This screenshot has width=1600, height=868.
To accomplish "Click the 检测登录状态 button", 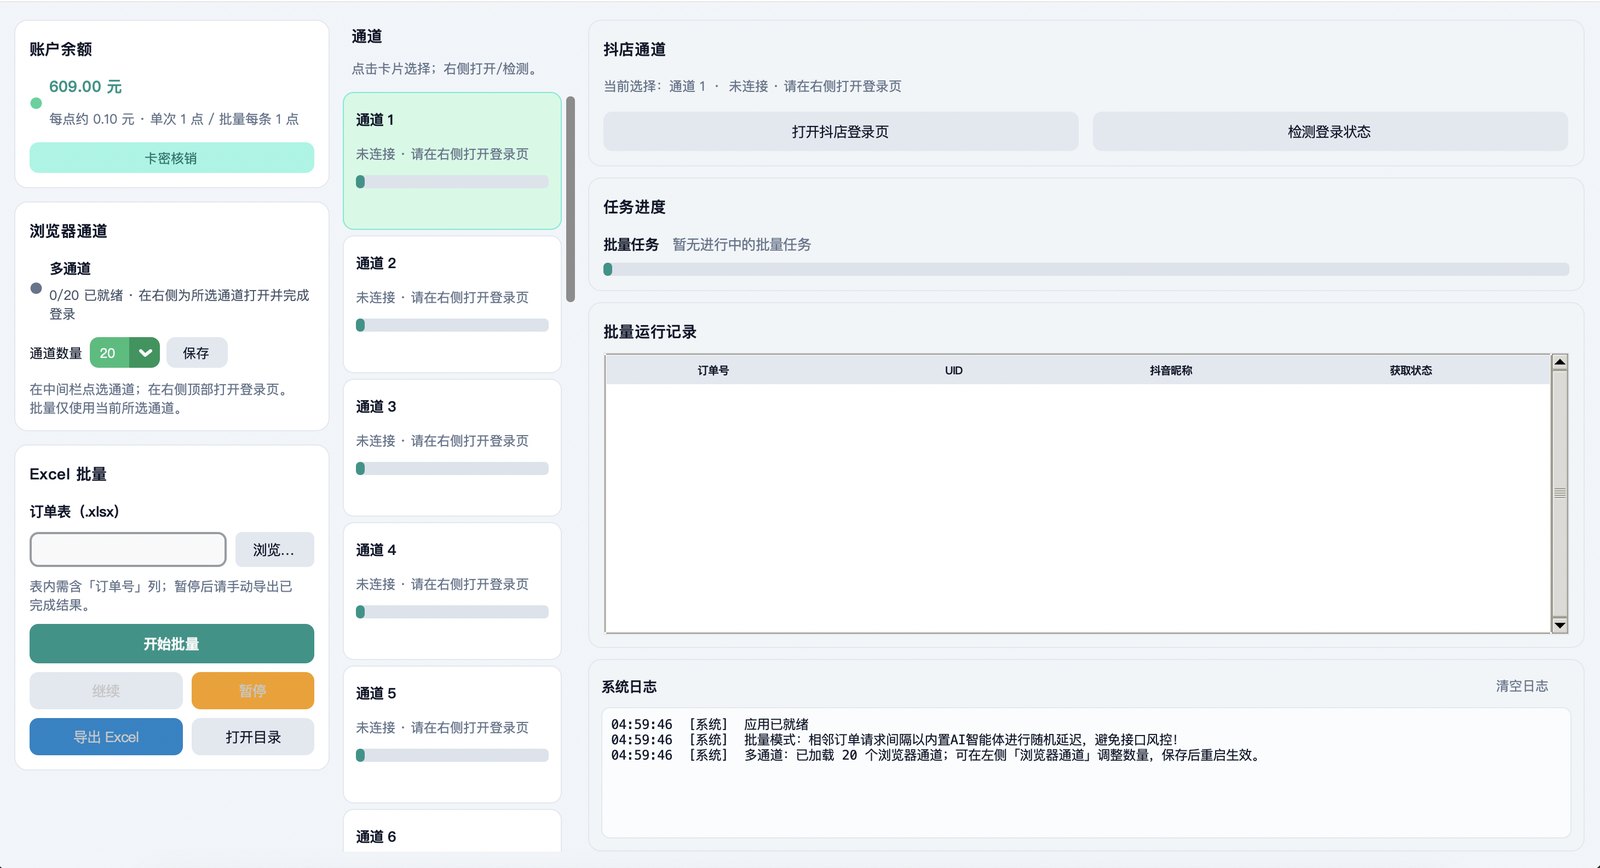I will (1330, 132).
